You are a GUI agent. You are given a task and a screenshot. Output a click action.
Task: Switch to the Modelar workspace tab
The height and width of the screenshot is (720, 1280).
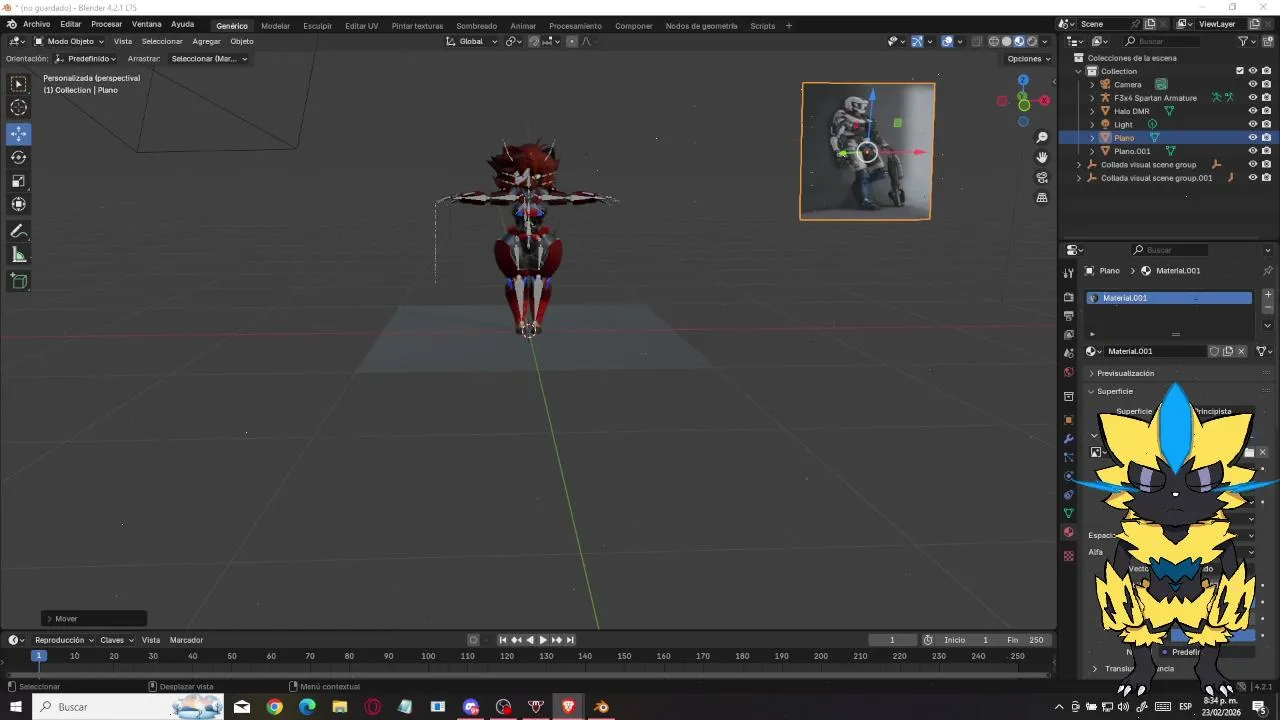[x=275, y=26]
